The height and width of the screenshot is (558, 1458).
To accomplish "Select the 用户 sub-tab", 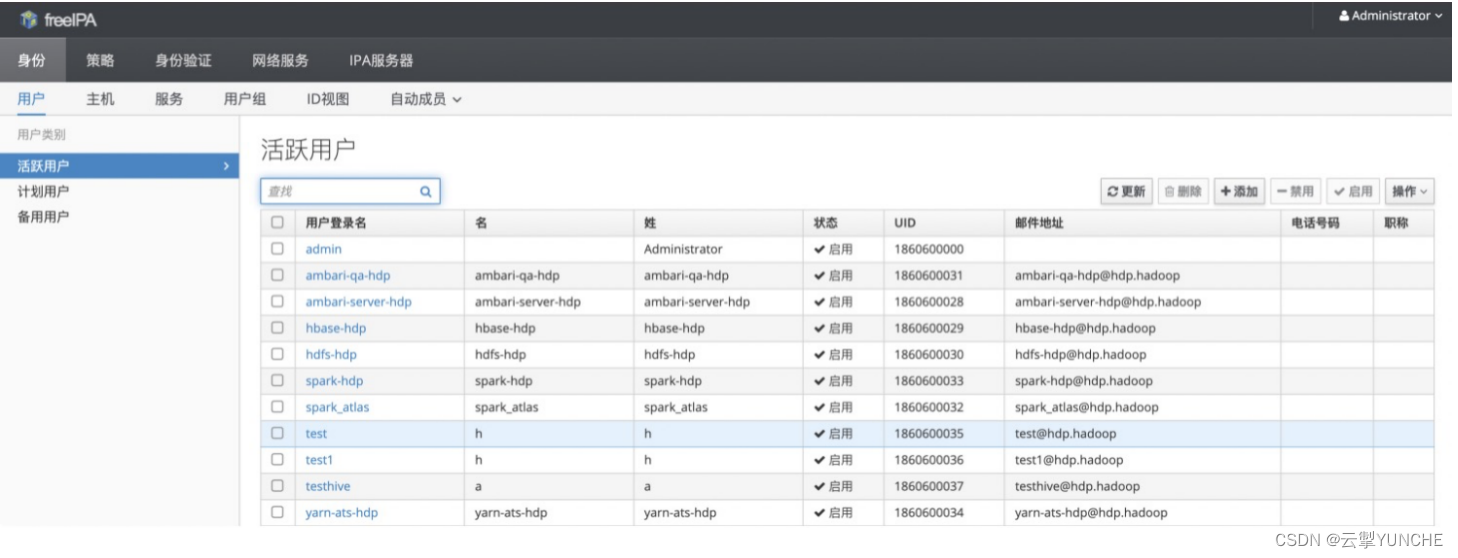I will point(31,99).
